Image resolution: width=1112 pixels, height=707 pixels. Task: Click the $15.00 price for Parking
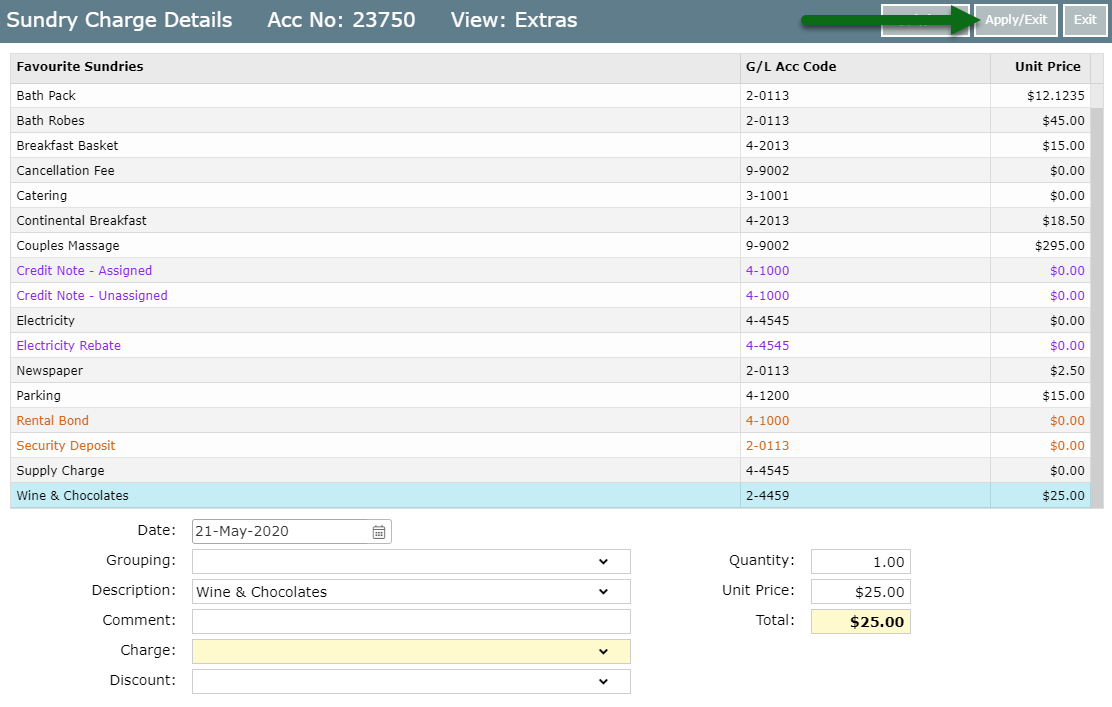[x=1063, y=396]
